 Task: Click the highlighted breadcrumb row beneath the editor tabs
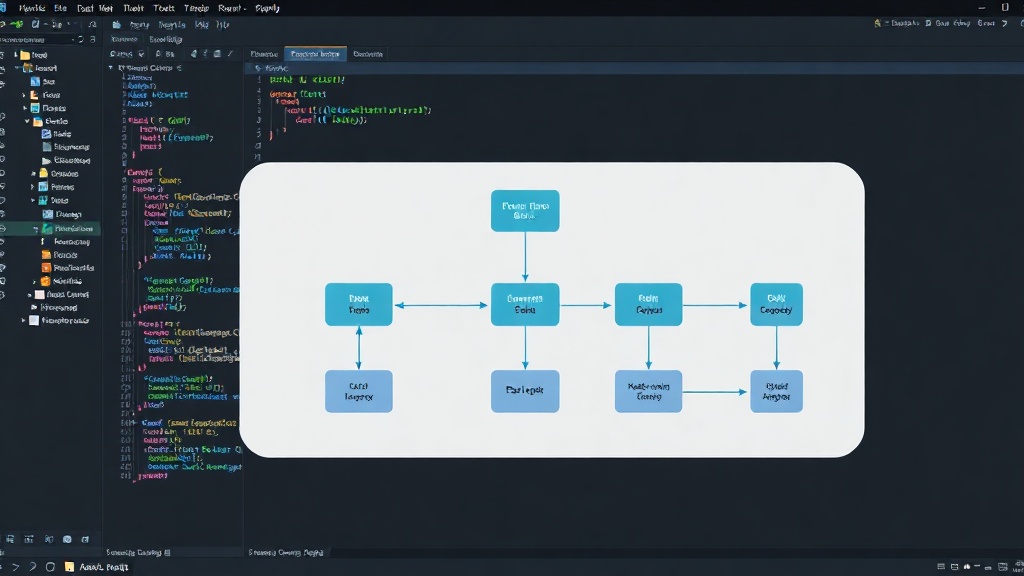tap(634, 68)
